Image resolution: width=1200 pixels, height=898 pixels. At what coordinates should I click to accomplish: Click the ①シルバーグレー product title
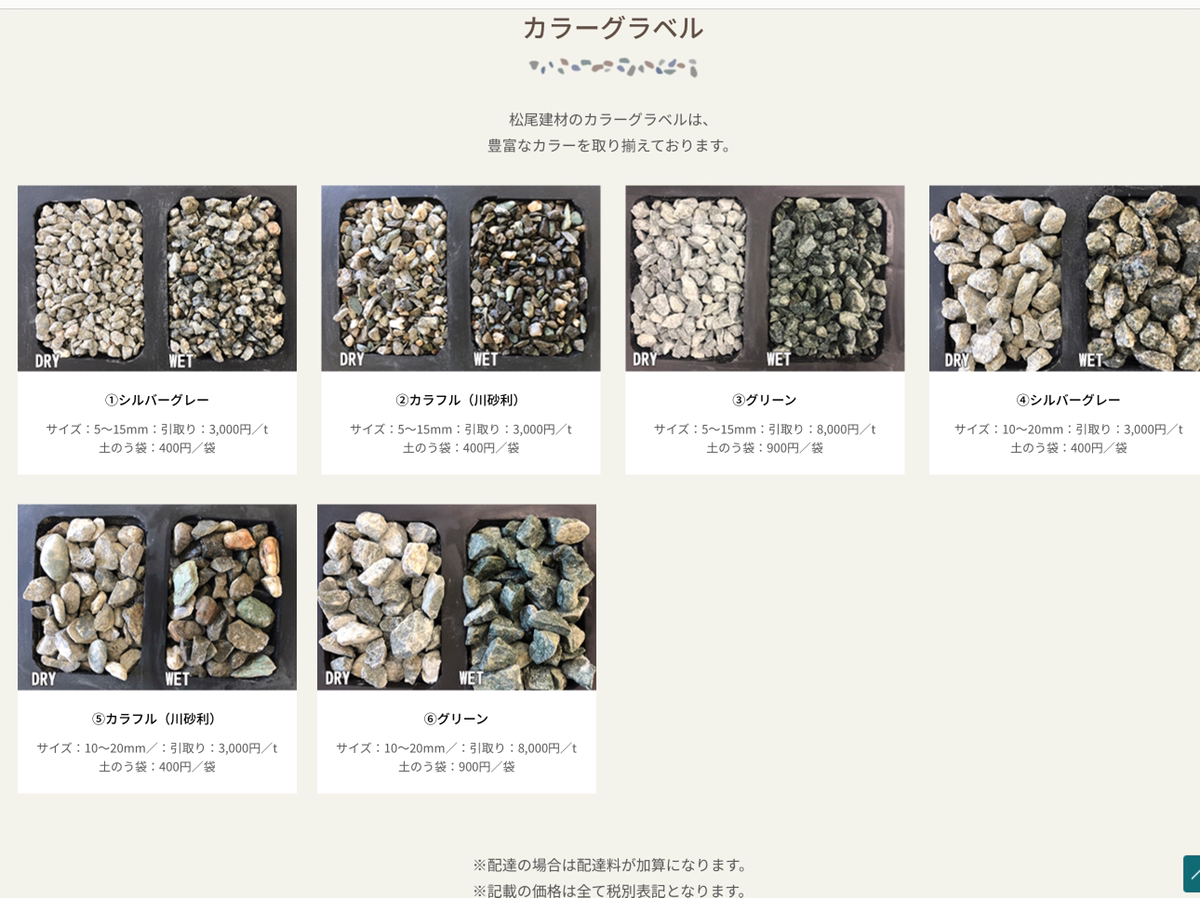pyautogui.click(x=157, y=400)
